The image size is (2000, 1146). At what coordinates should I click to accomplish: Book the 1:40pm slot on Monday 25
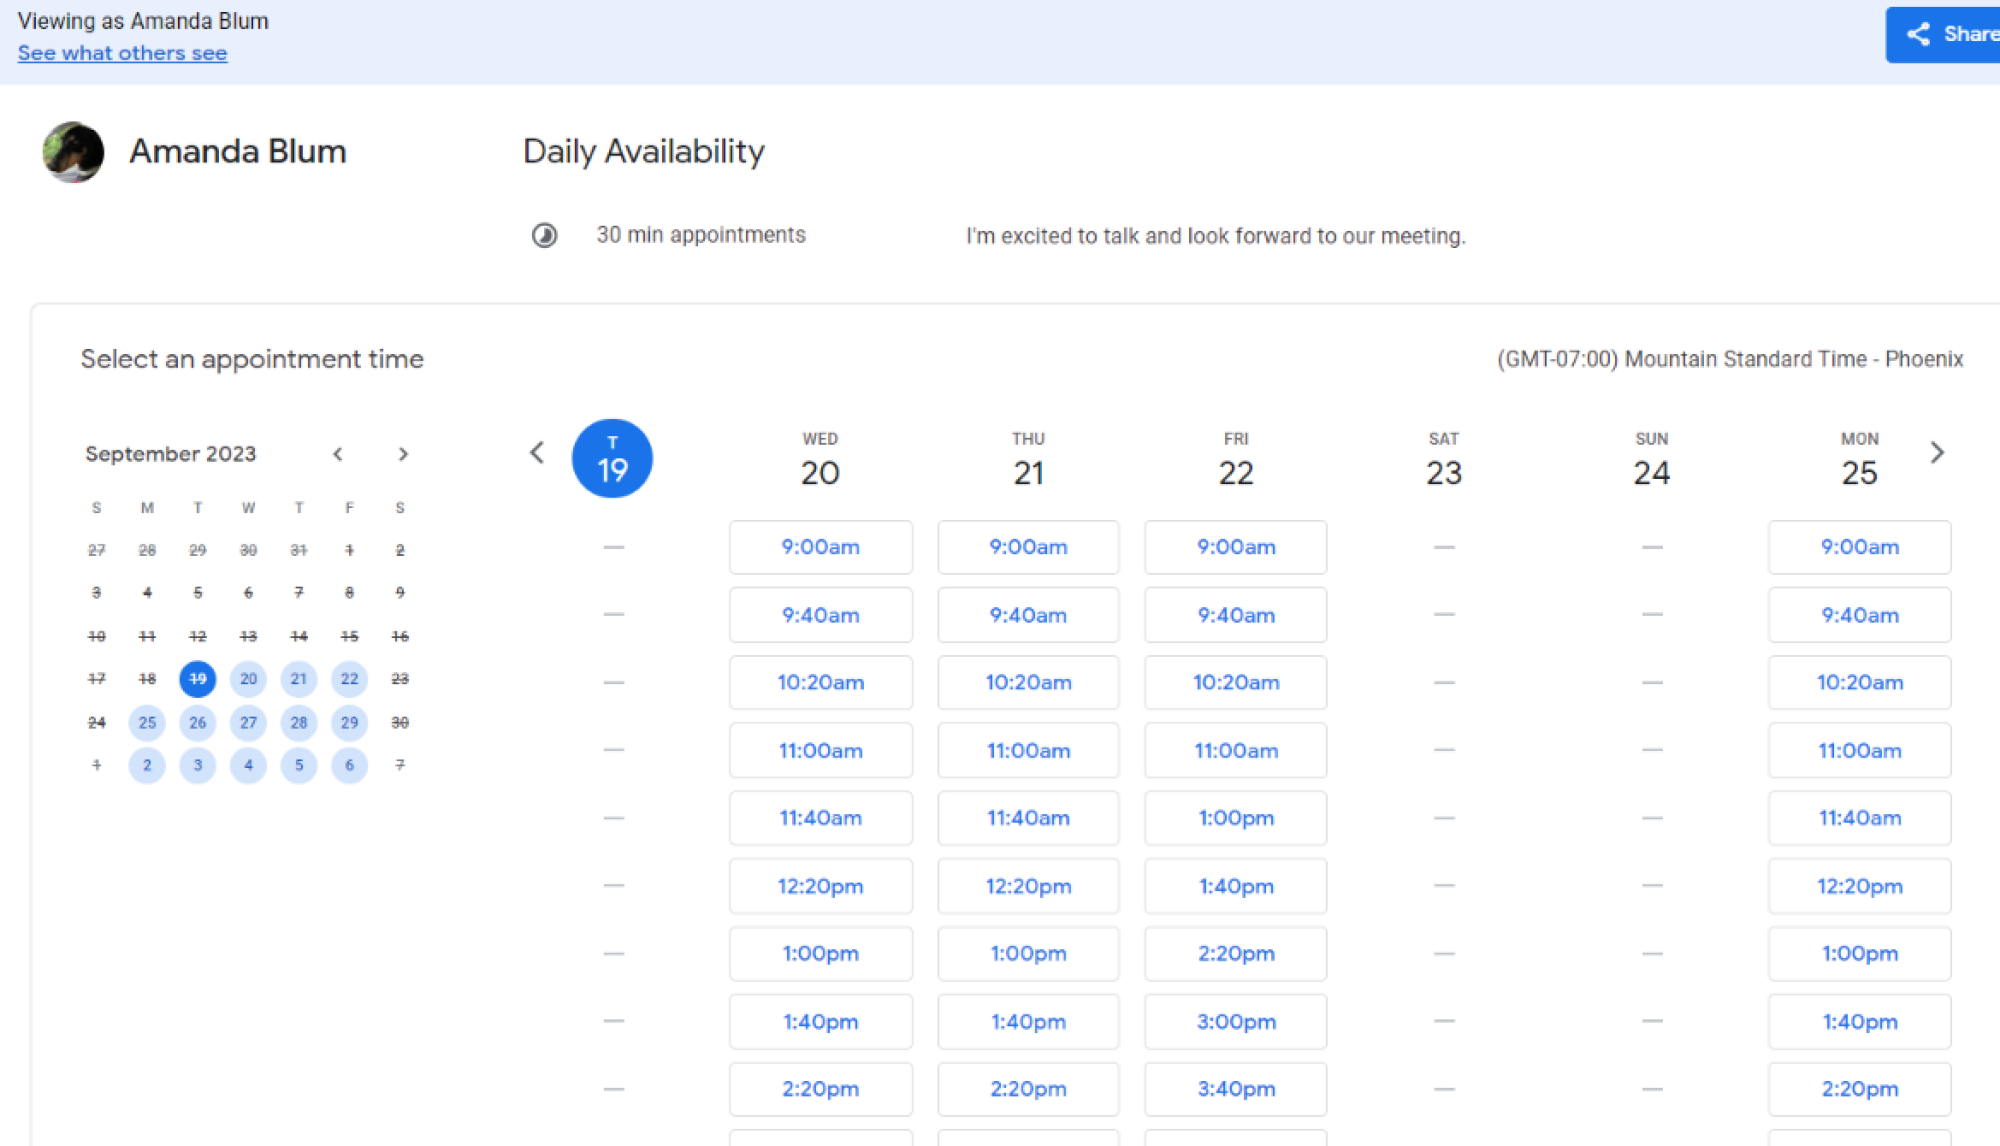(x=1860, y=1021)
